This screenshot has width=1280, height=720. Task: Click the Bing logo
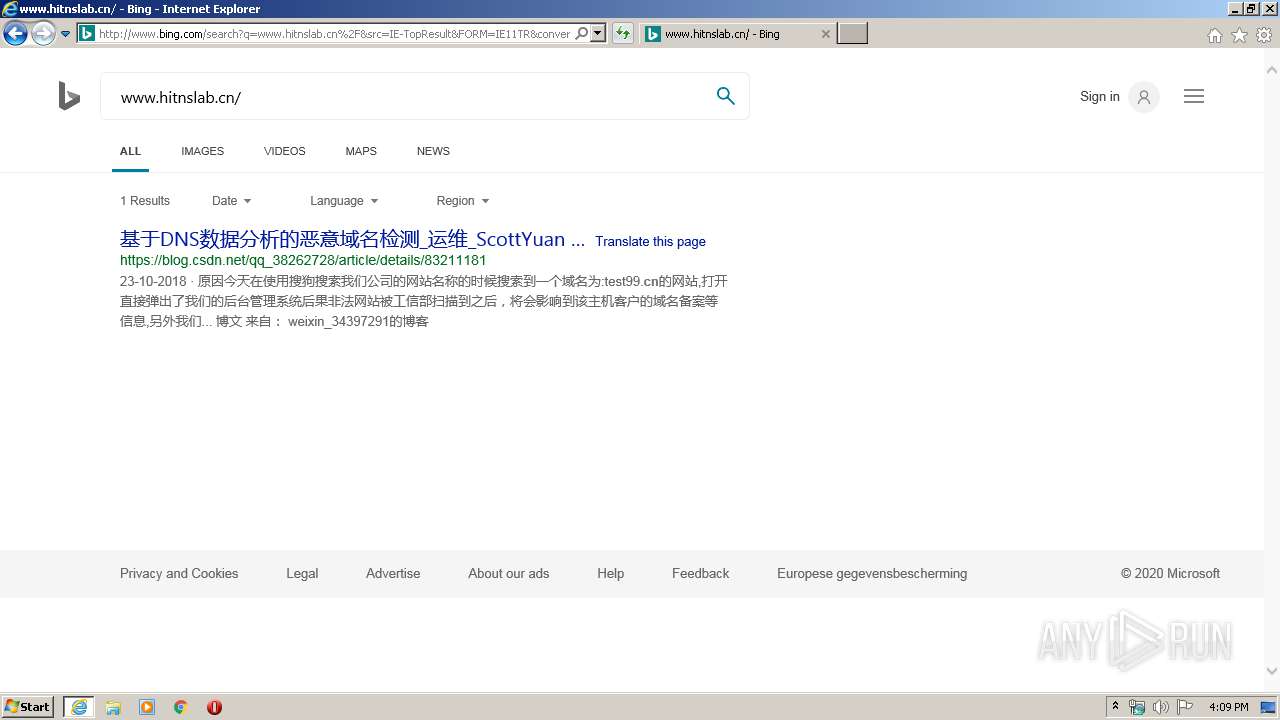(69, 96)
